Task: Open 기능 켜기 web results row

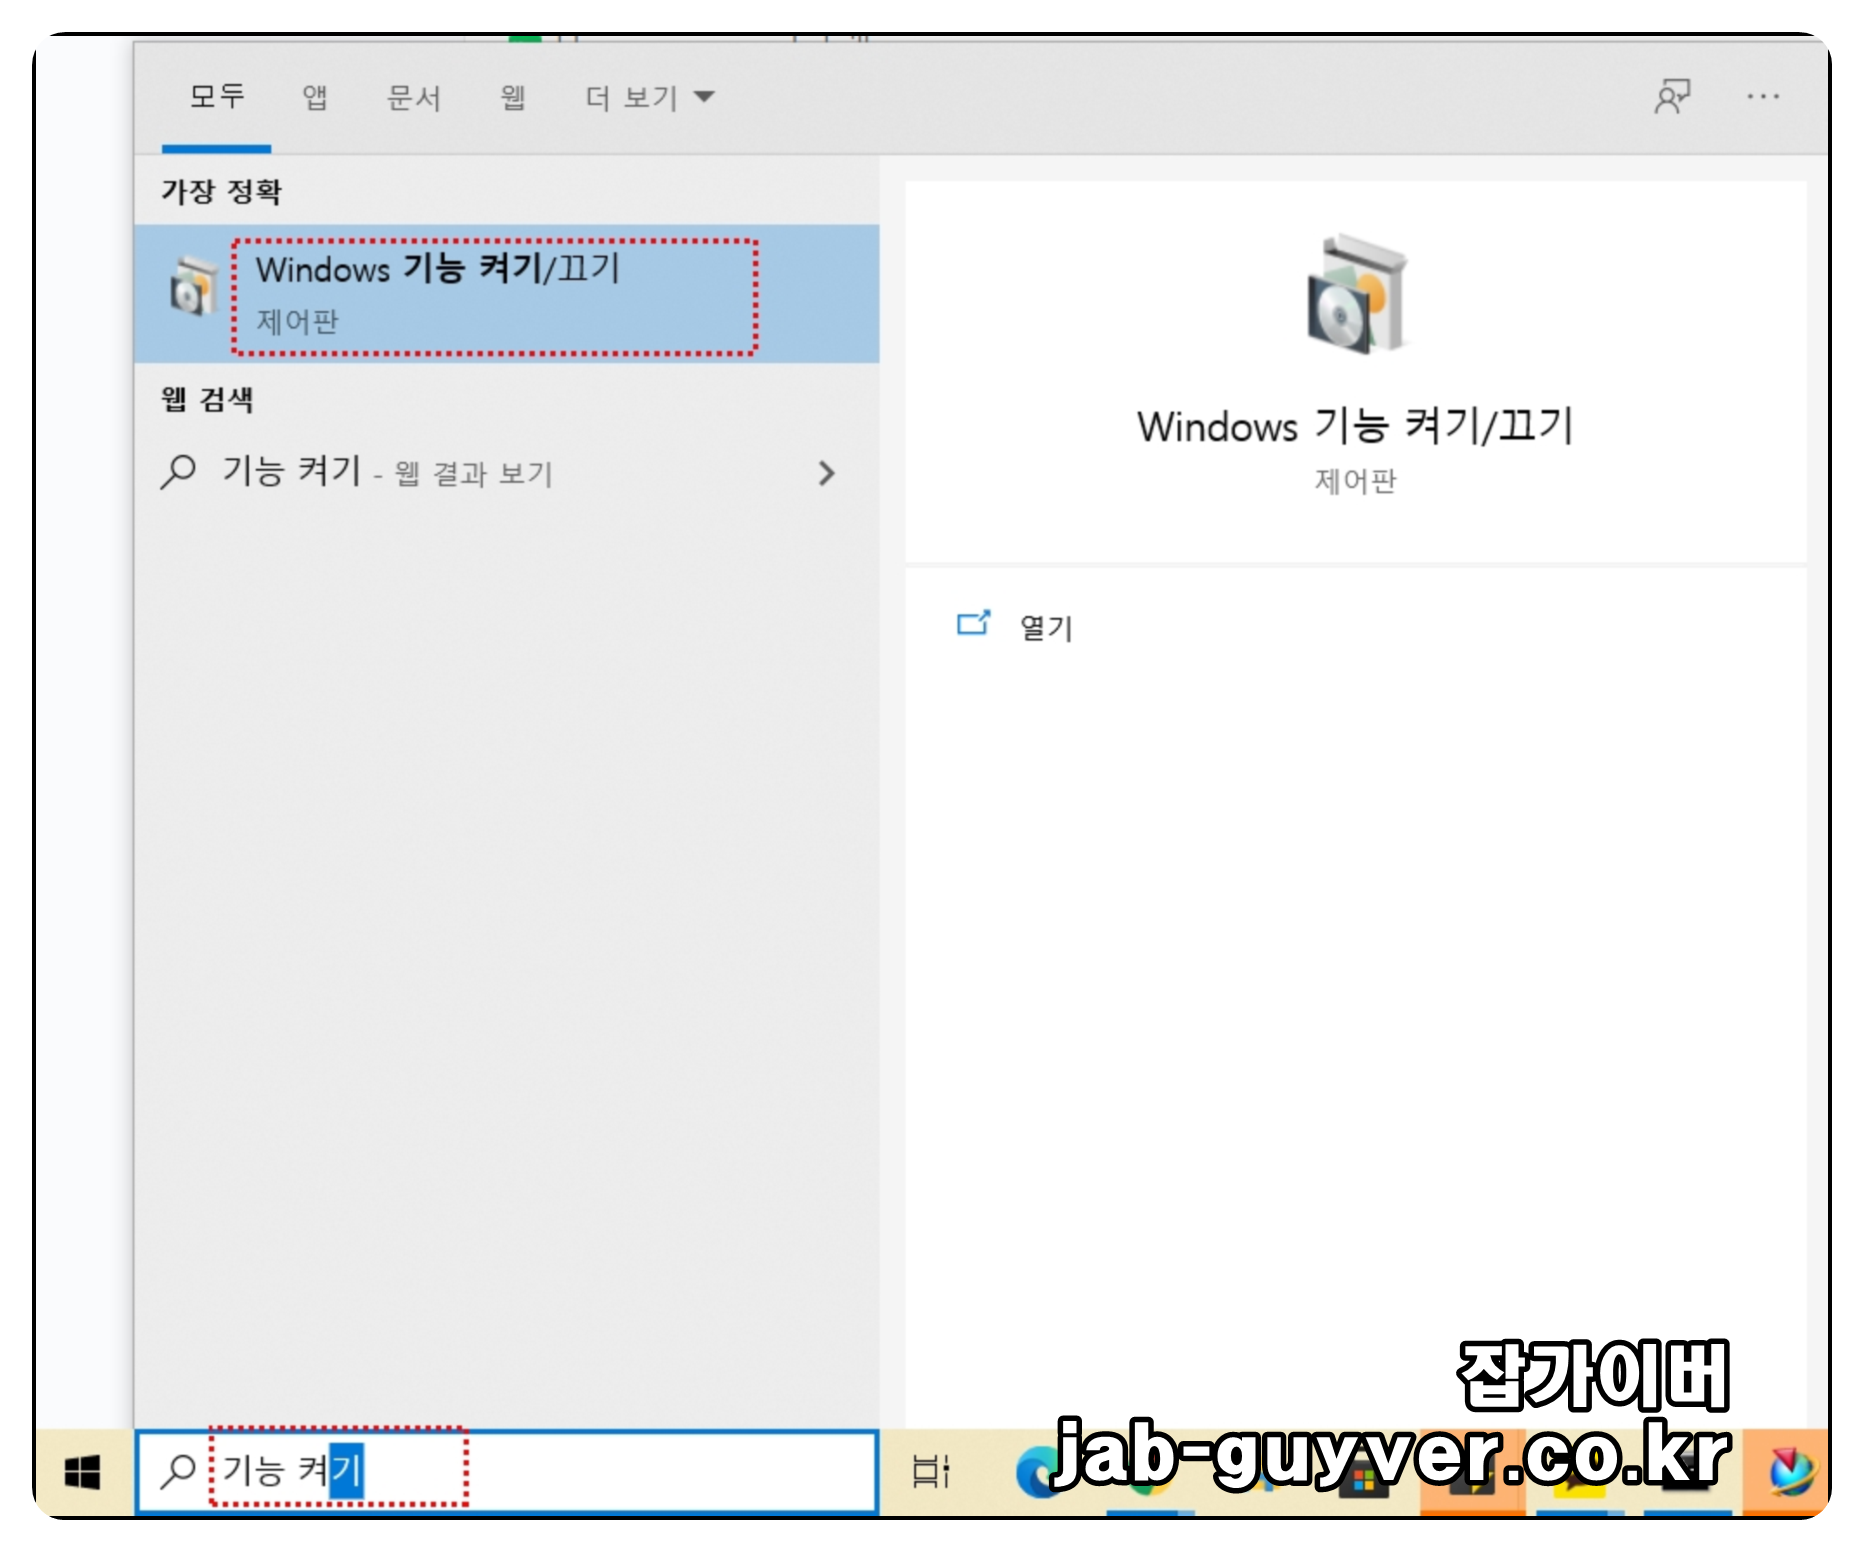Action: click(x=507, y=472)
